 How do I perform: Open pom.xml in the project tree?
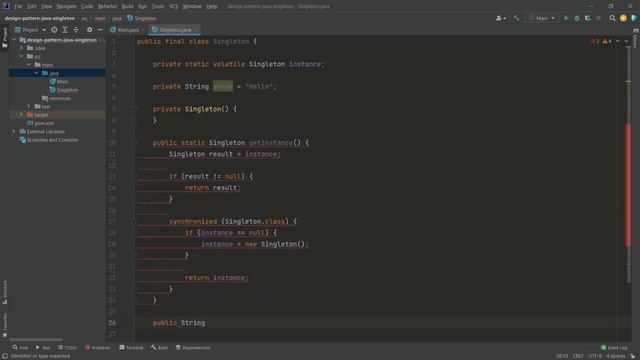point(40,123)
